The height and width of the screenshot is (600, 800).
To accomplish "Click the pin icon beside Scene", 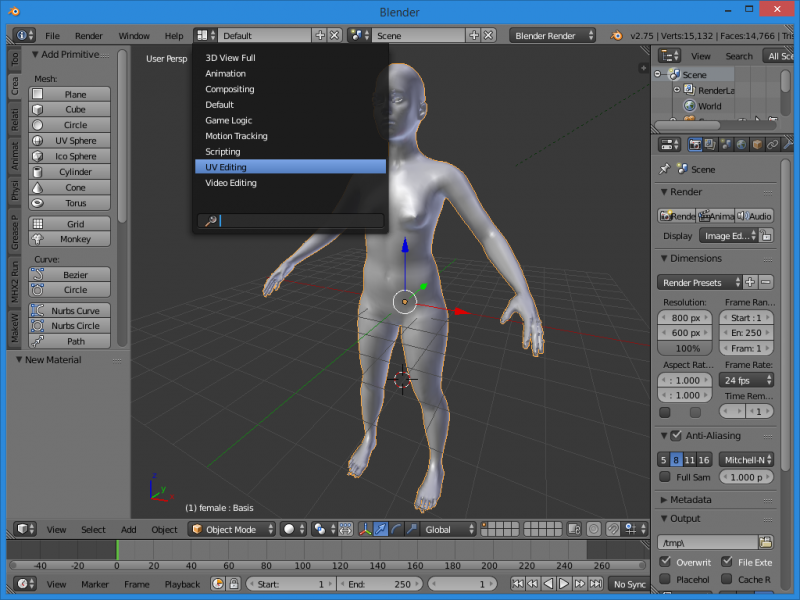I will pyautogui.click(x=665, y=169).
